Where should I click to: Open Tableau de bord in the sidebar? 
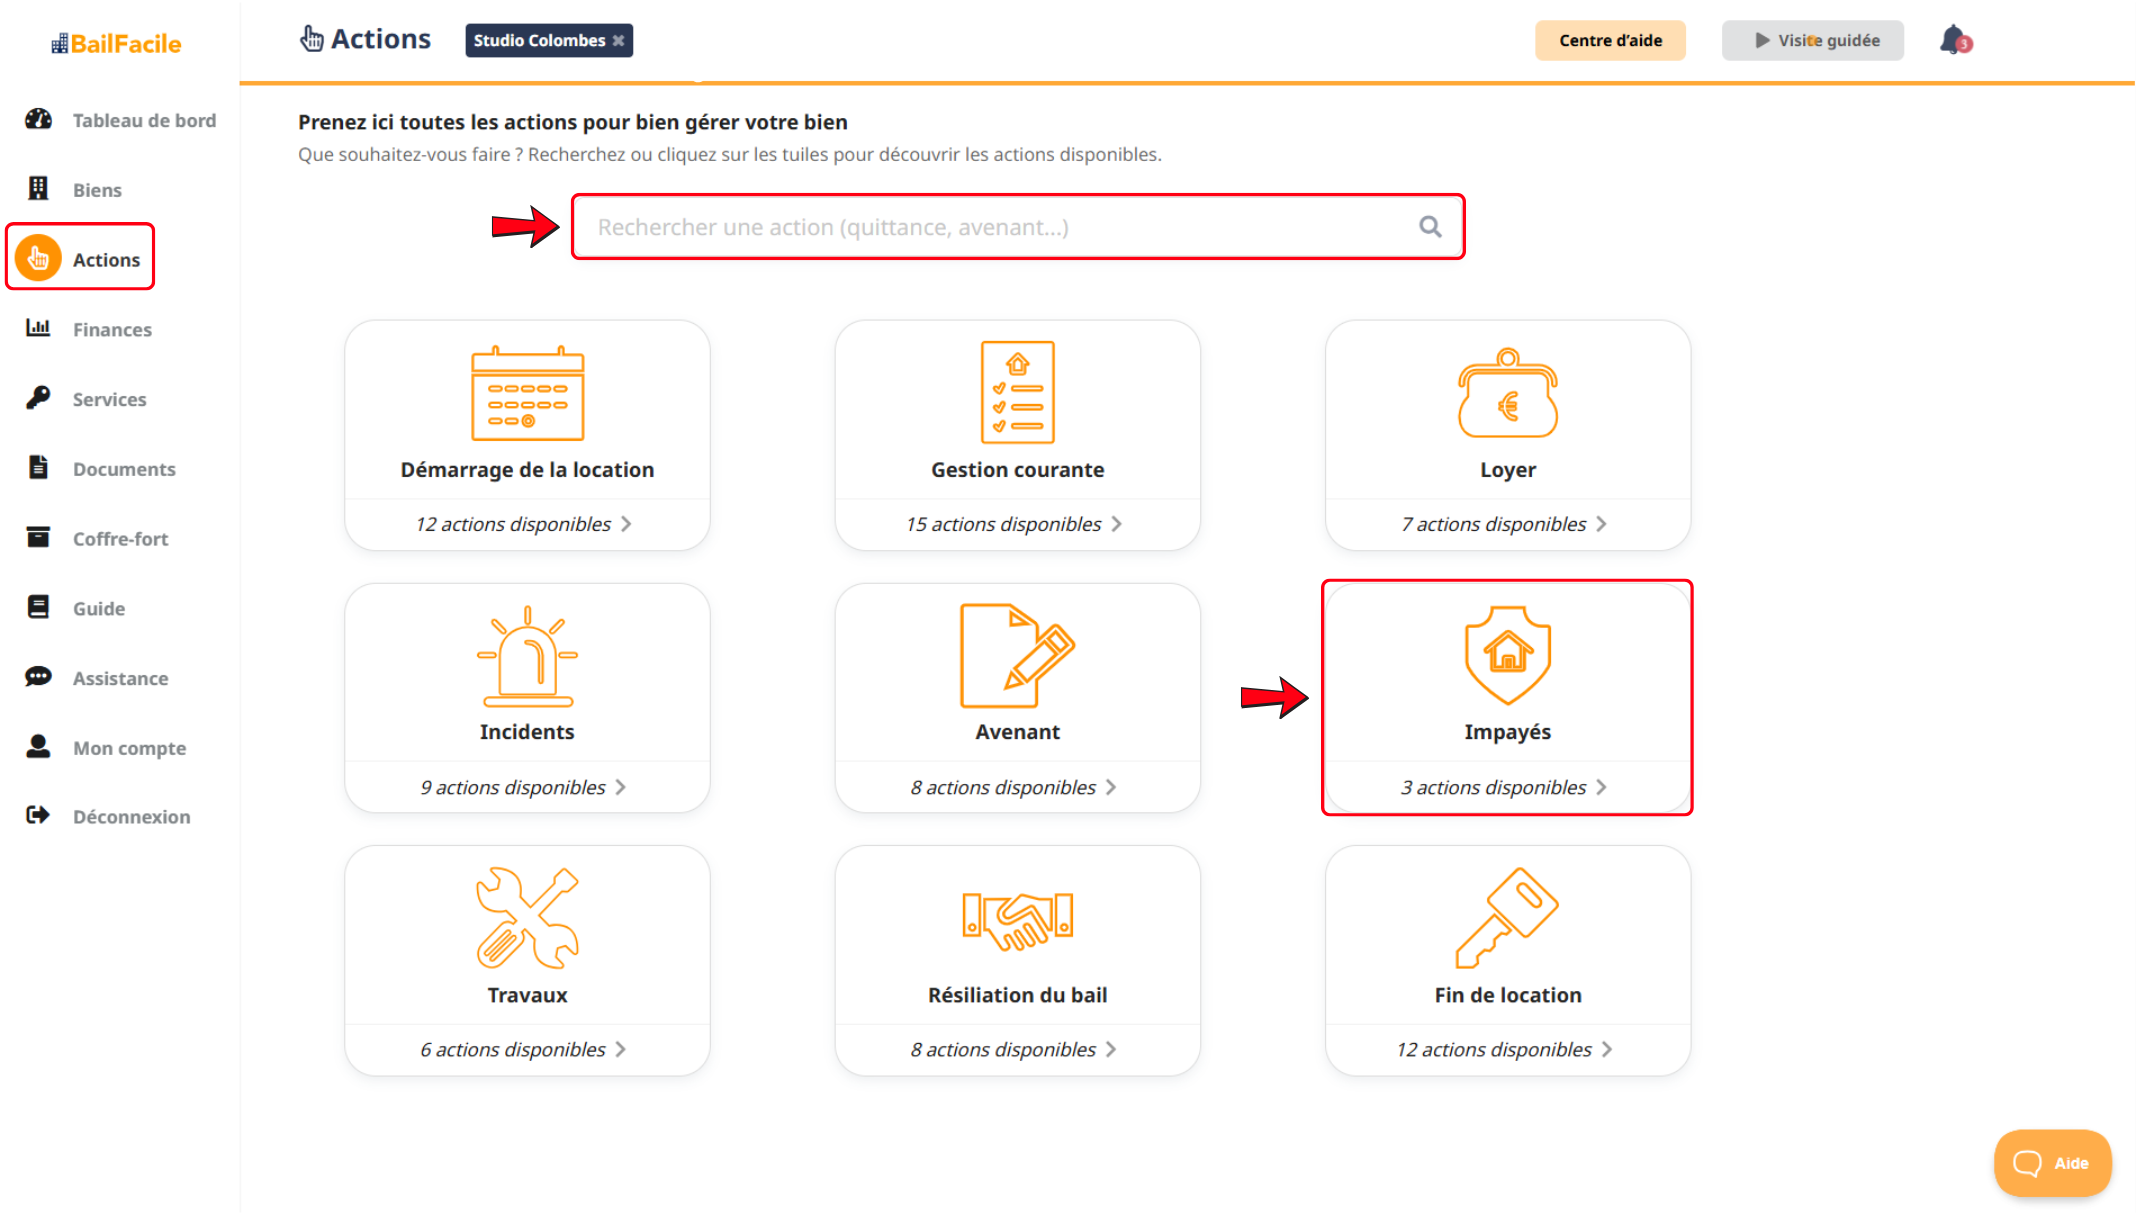coord(143,120)
